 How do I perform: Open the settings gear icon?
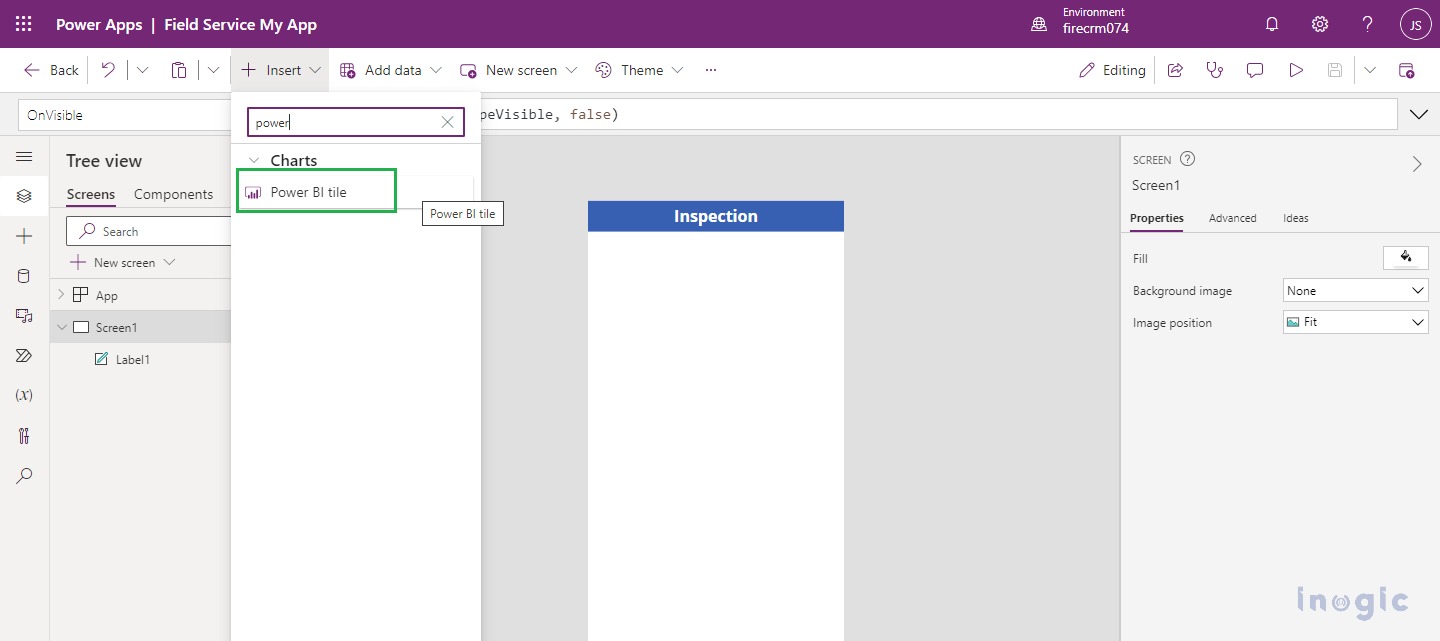[1320, 24]
